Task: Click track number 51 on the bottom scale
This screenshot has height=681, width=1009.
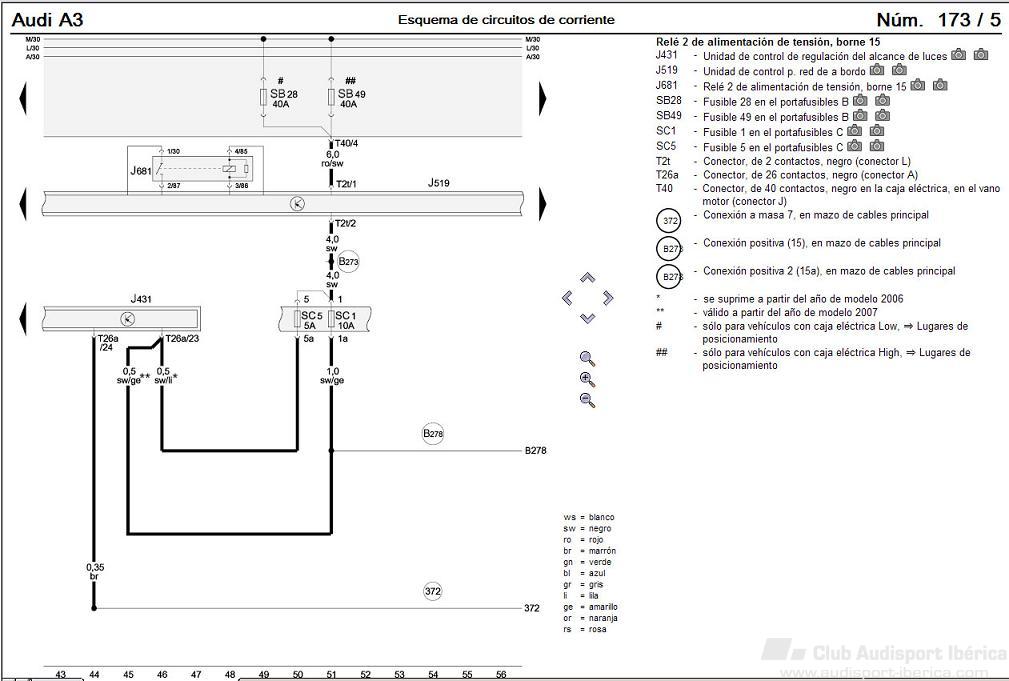Action: (x=331, y=675)
